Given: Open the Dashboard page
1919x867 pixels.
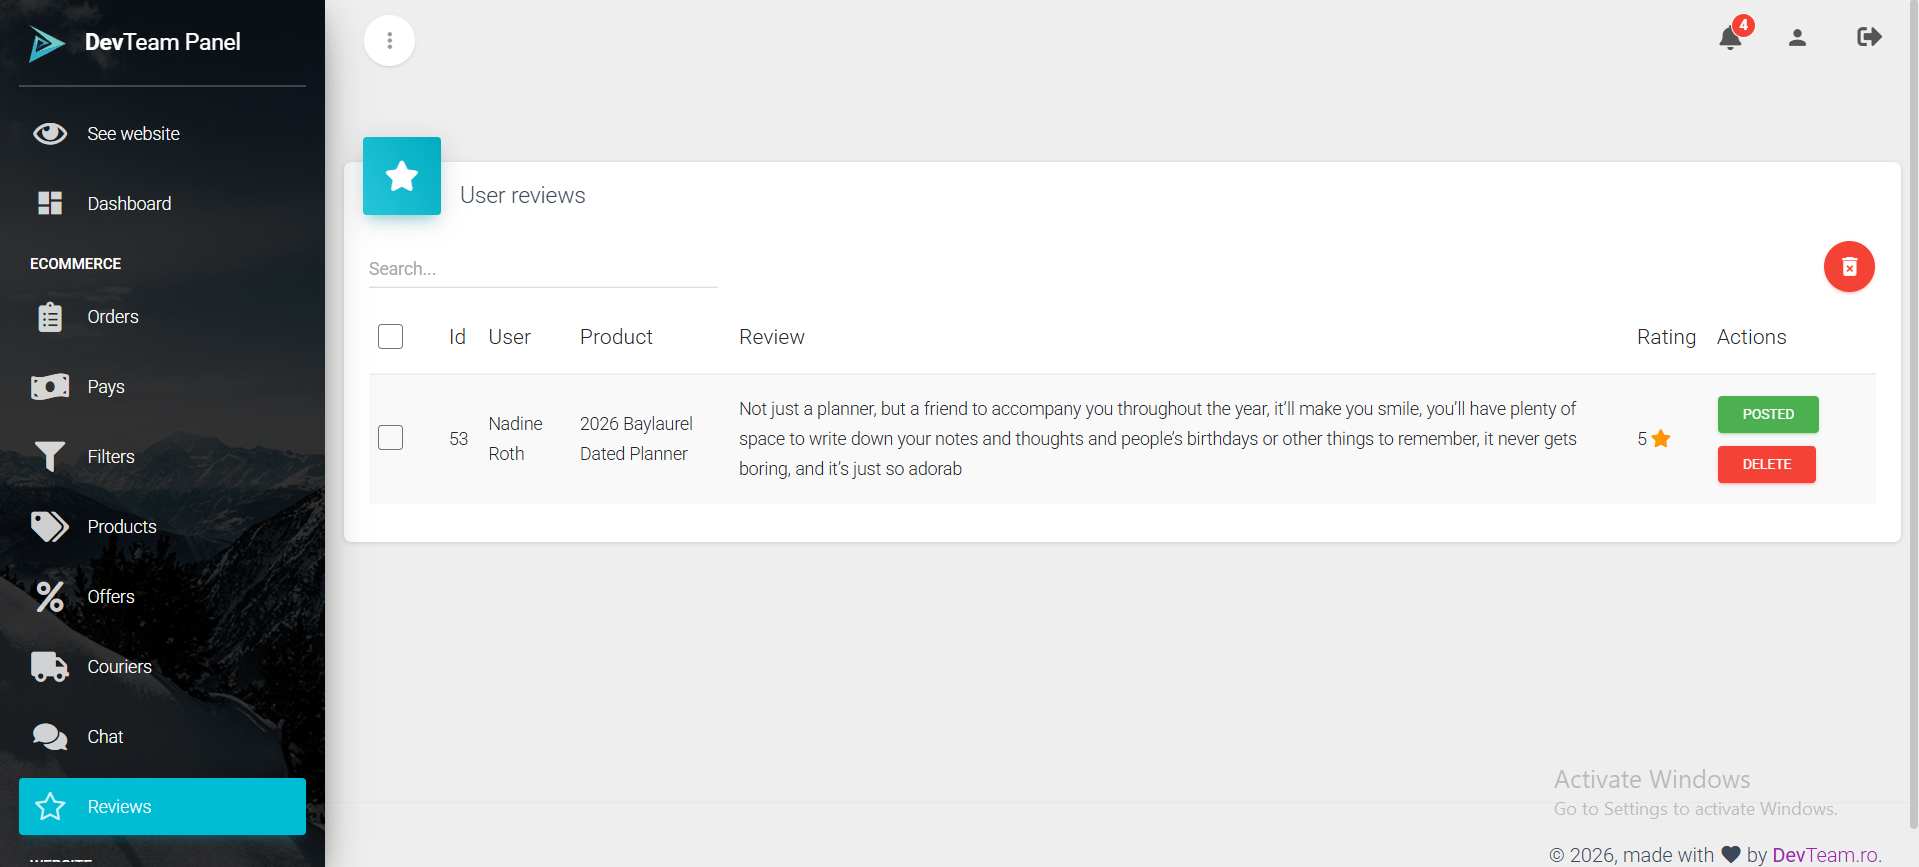Looking at the screenshot, I should pyautogui.click(x=129, y=204).
